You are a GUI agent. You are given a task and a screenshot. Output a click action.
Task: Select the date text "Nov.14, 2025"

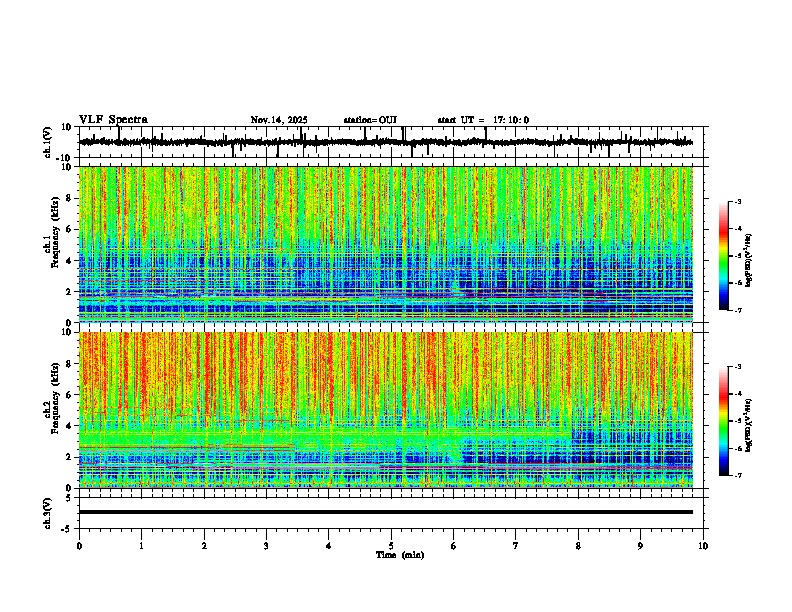[279, 120]
